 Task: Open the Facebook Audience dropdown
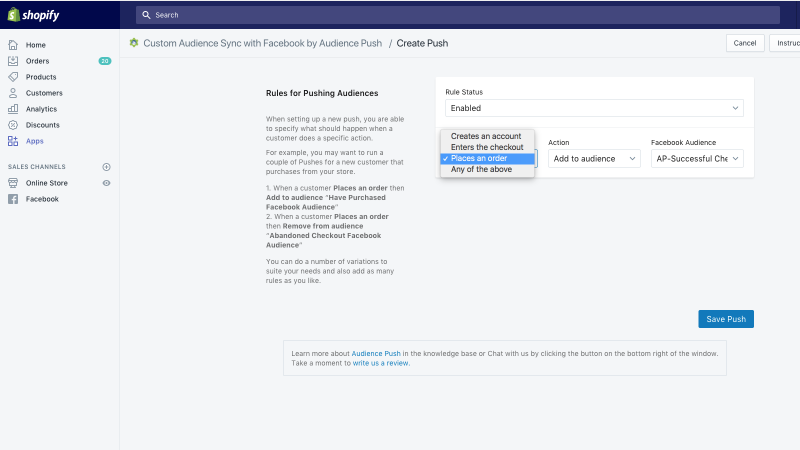coord(697,159)
